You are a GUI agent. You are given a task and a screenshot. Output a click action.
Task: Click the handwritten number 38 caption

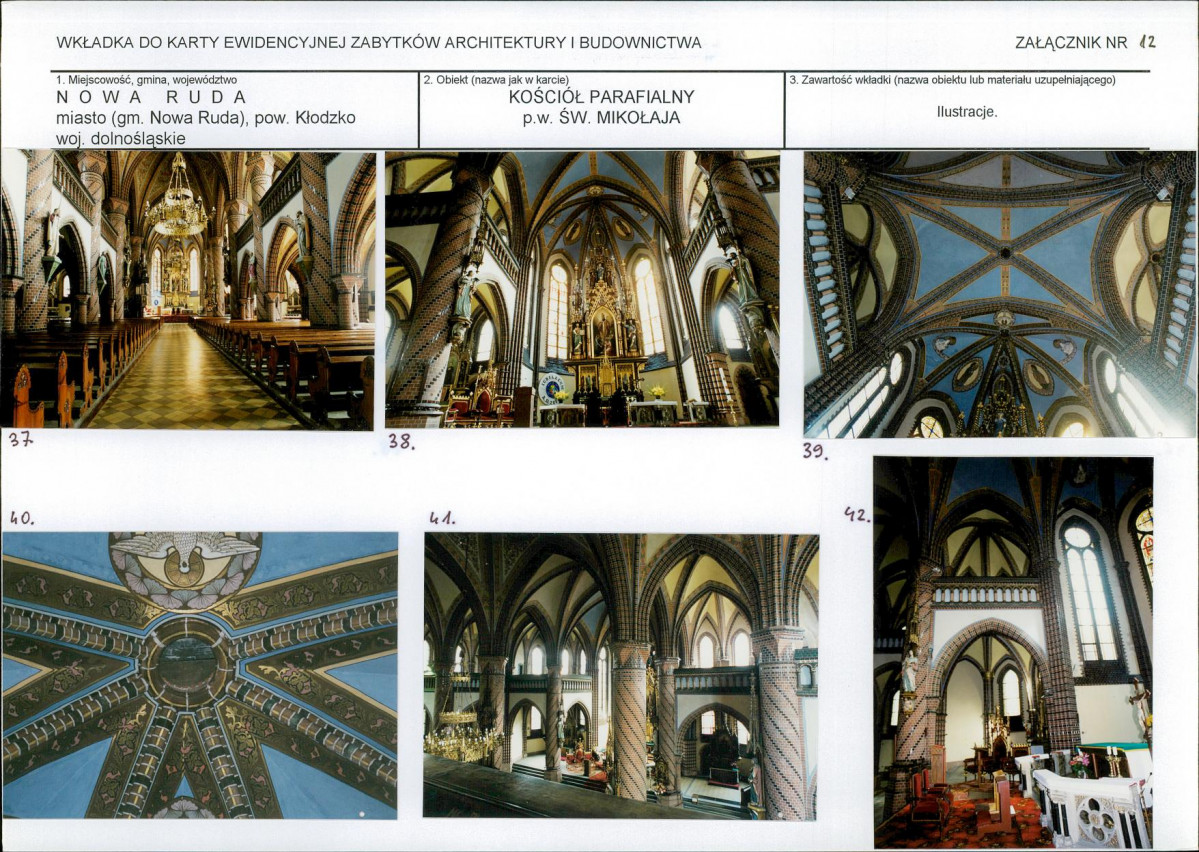401,441
